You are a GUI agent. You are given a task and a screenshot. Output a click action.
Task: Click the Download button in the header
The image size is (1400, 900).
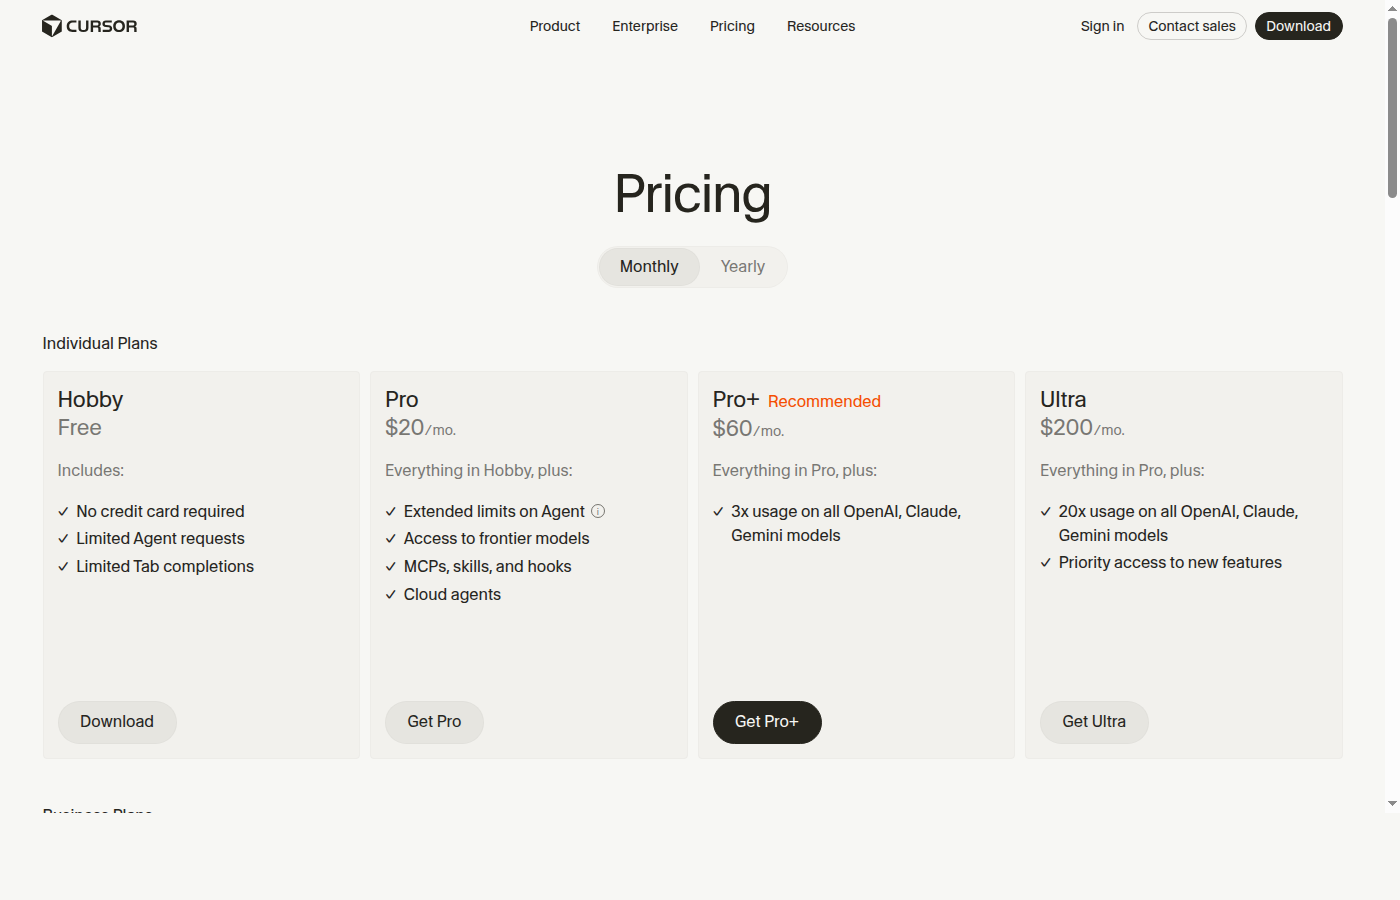[x=1298, y=26]
